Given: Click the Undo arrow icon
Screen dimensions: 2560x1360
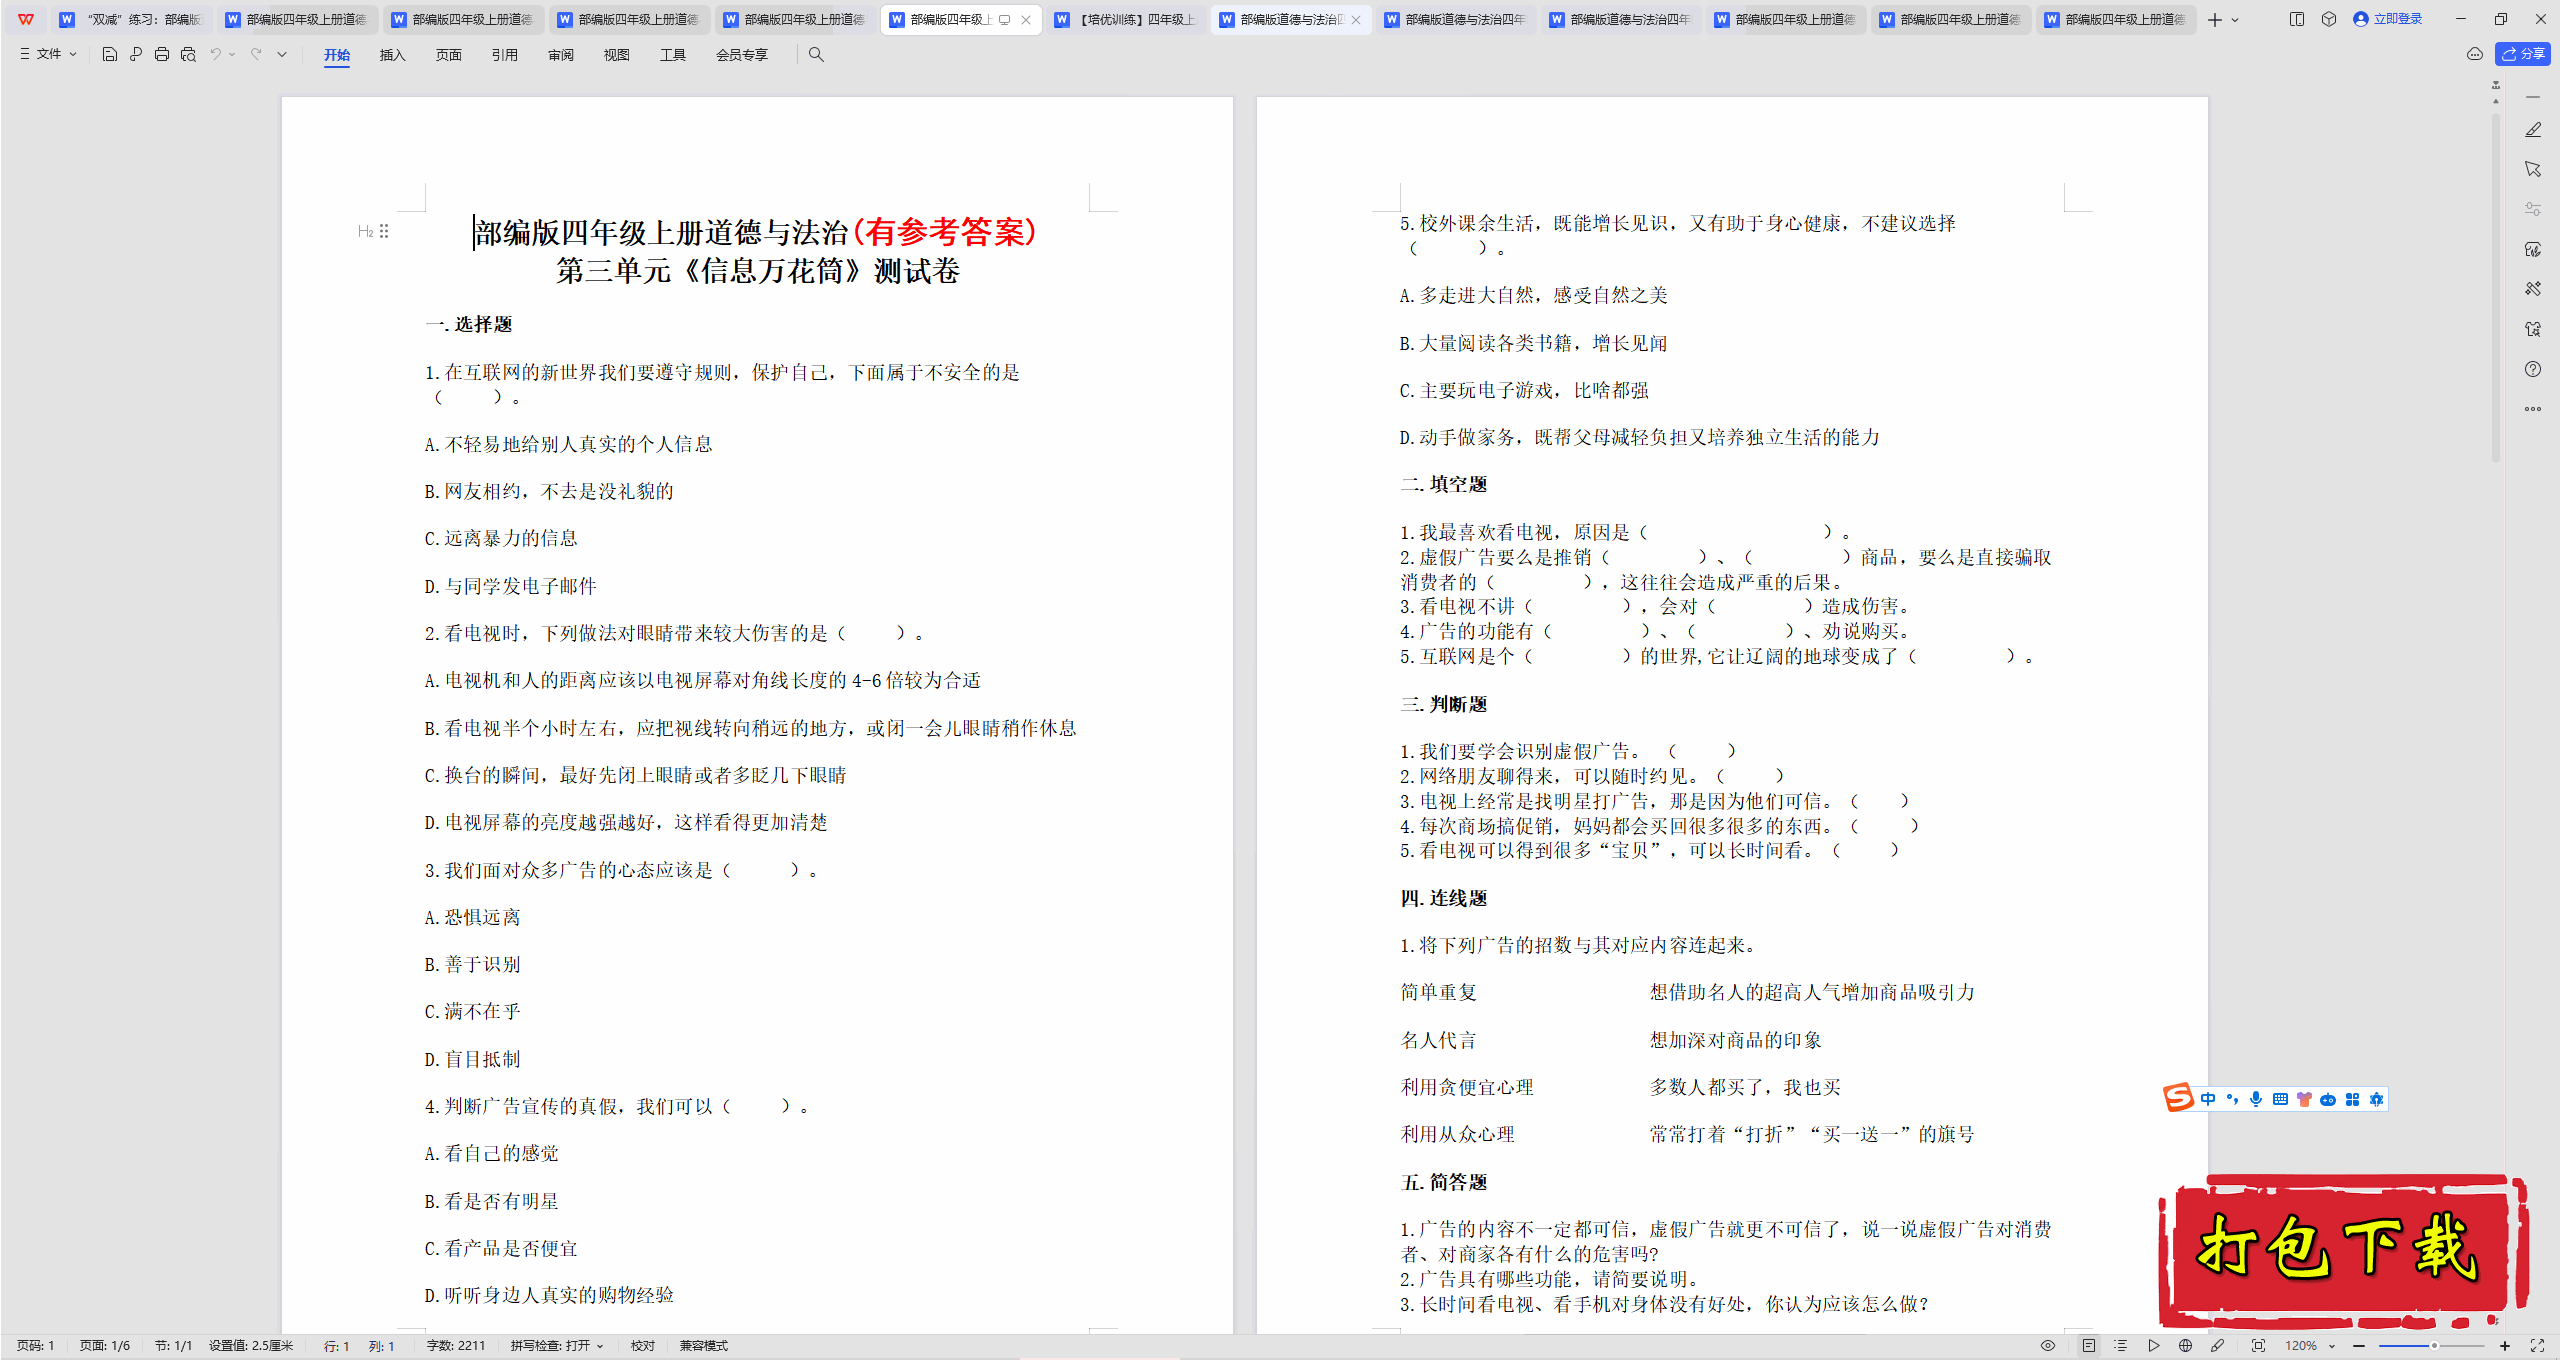Looking at the screenshot, I should (215, 55).
